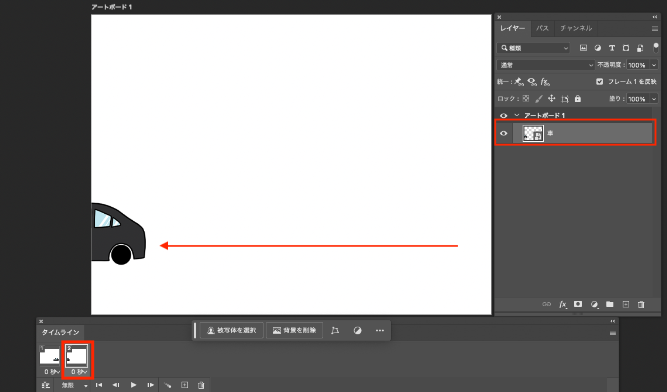Click the adjustment circle icon in contextual bar

coord(357,330)
